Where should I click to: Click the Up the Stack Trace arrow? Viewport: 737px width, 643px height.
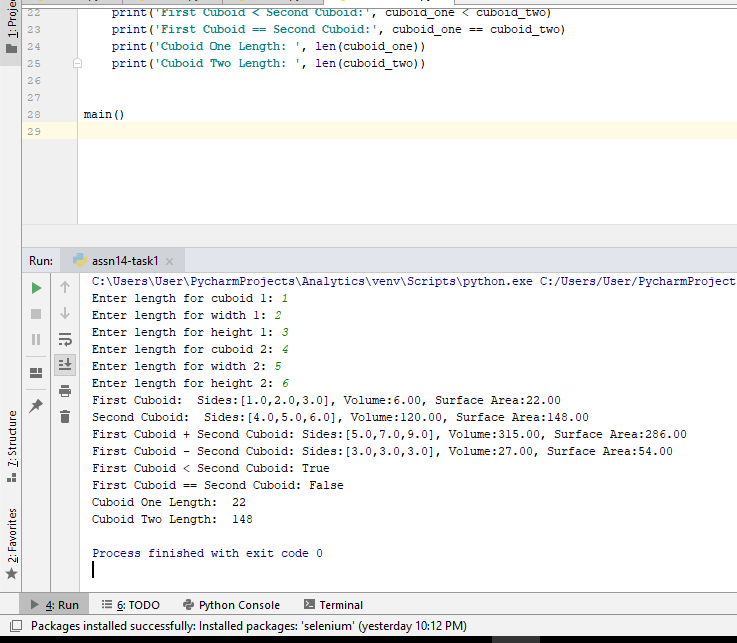click(65, 287)
